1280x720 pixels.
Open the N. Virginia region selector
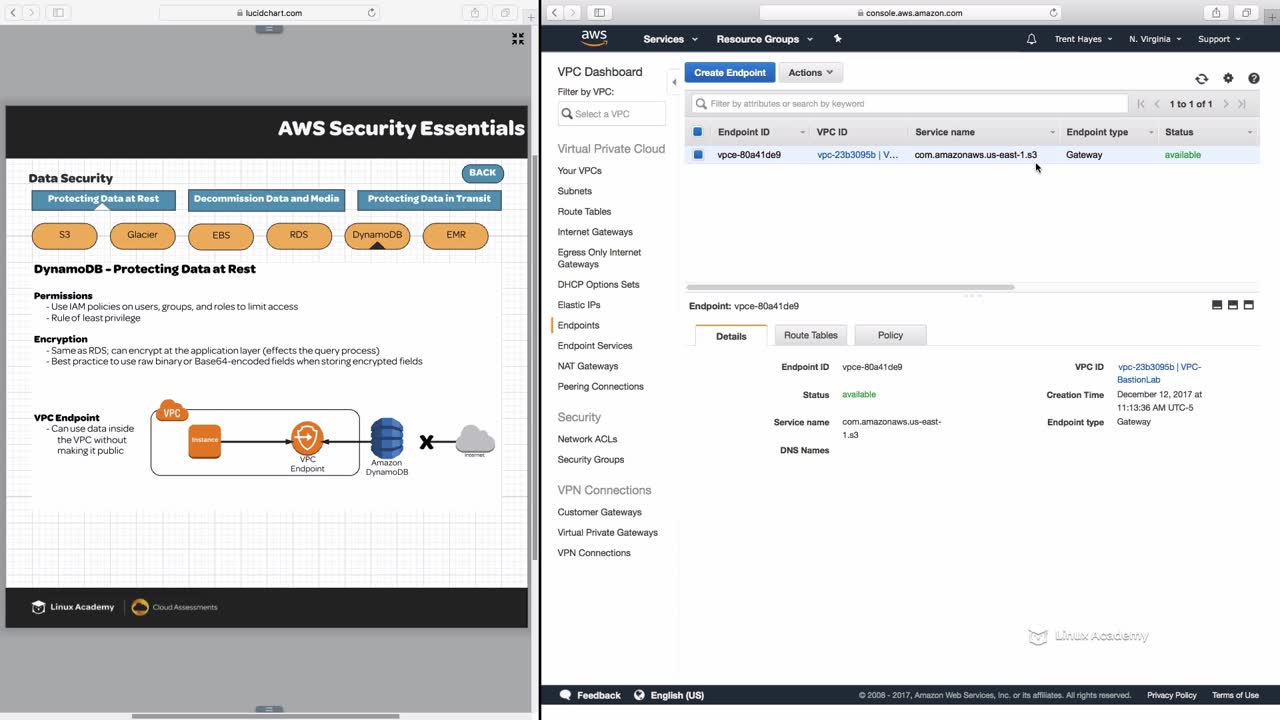pos(1155,39)
